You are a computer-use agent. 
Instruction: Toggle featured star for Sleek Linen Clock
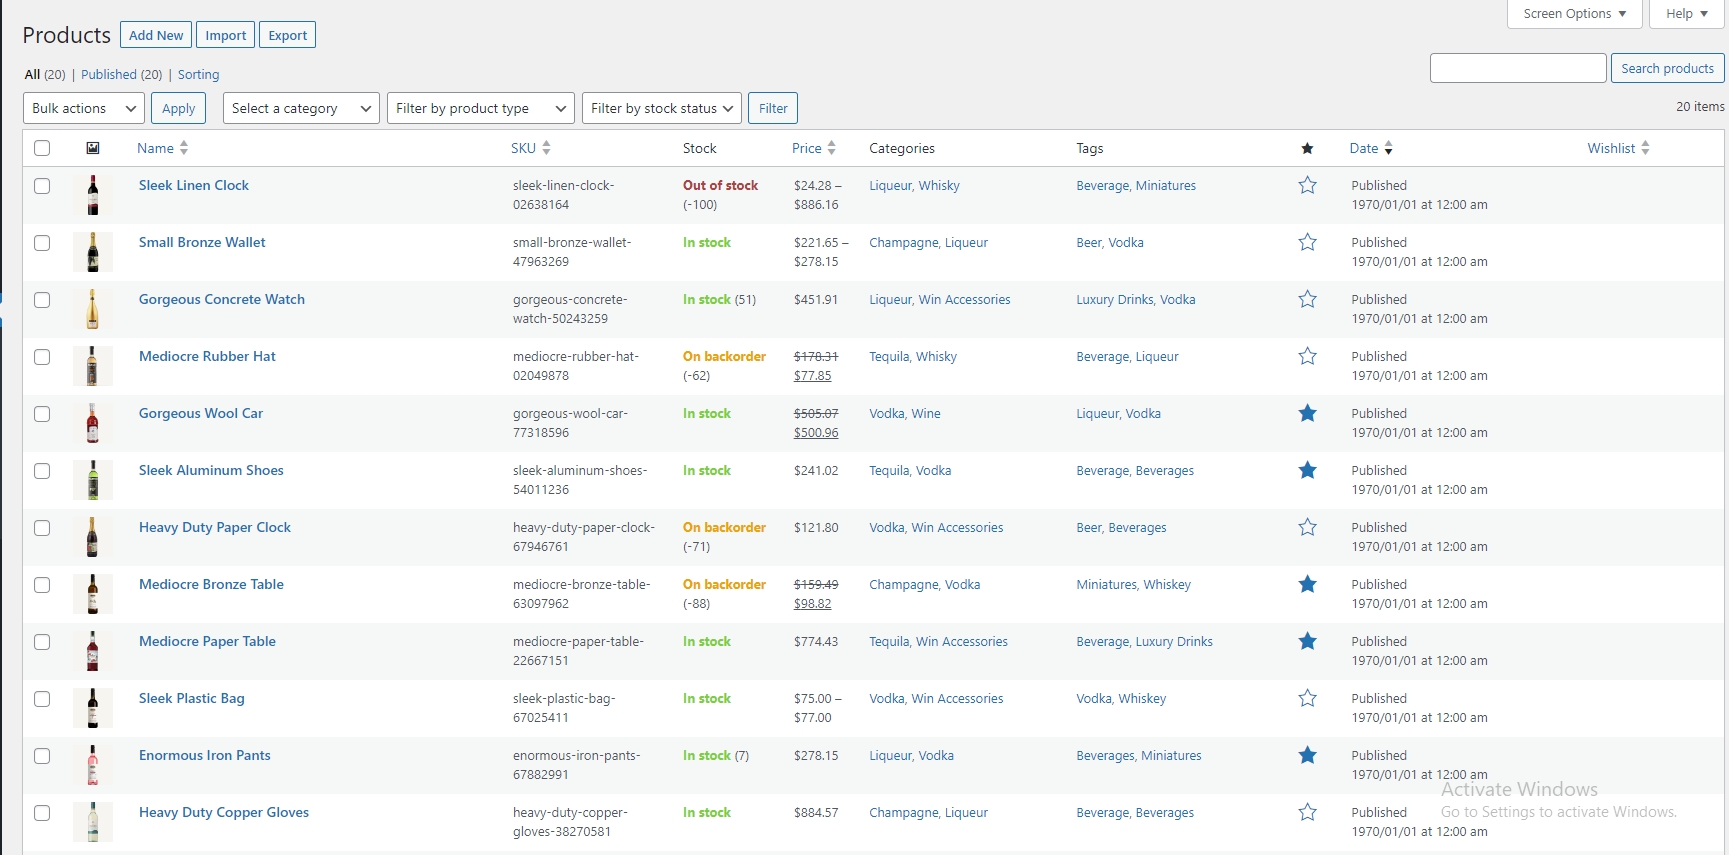1307,186
